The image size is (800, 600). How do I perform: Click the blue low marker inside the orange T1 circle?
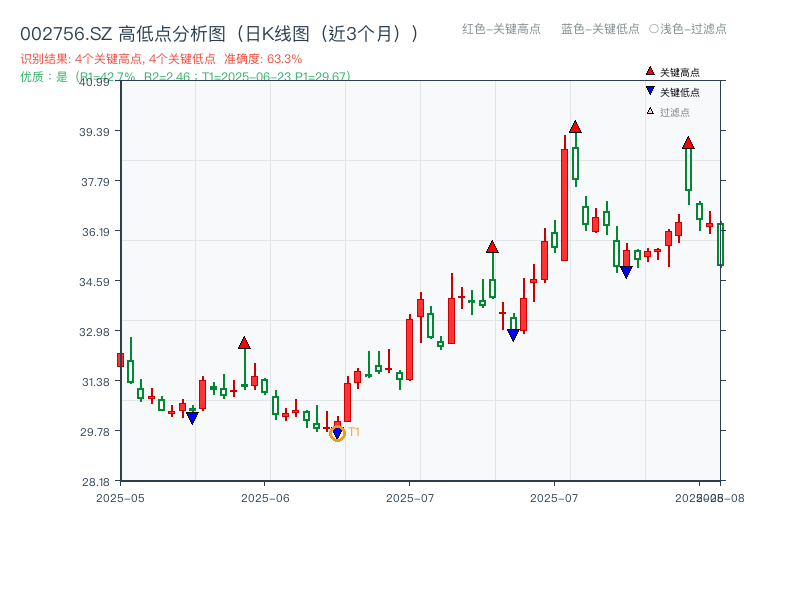pos(338,430)
